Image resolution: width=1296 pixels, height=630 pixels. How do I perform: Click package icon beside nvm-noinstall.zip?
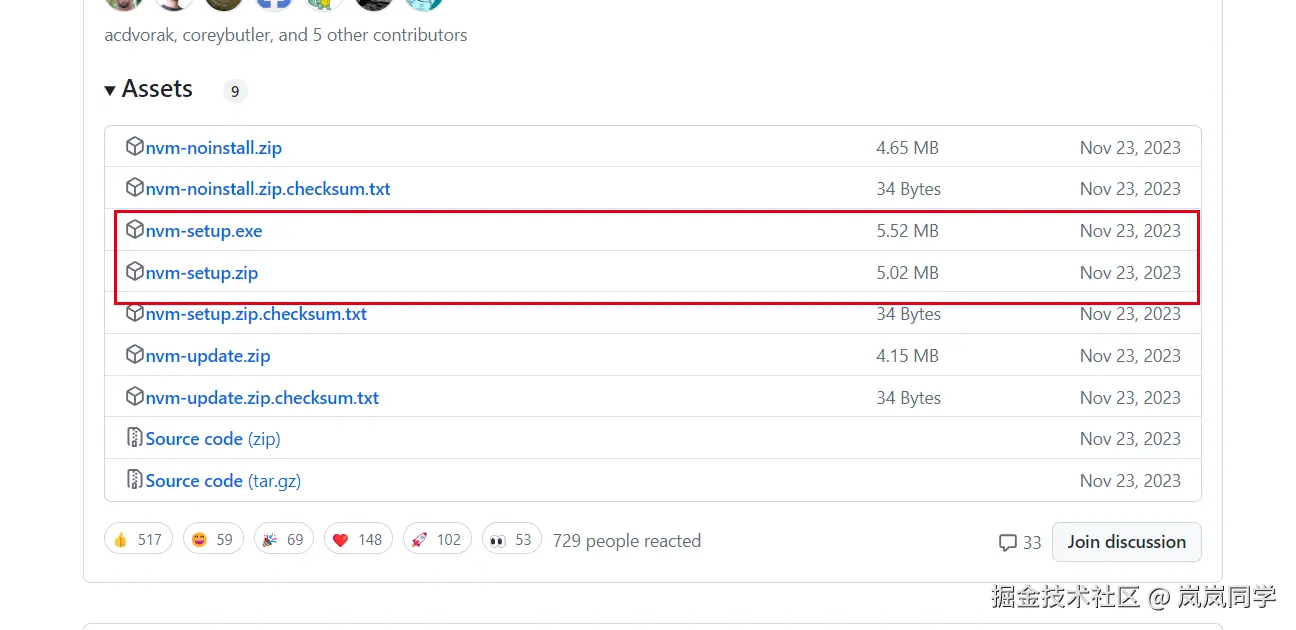coord(135,147)
